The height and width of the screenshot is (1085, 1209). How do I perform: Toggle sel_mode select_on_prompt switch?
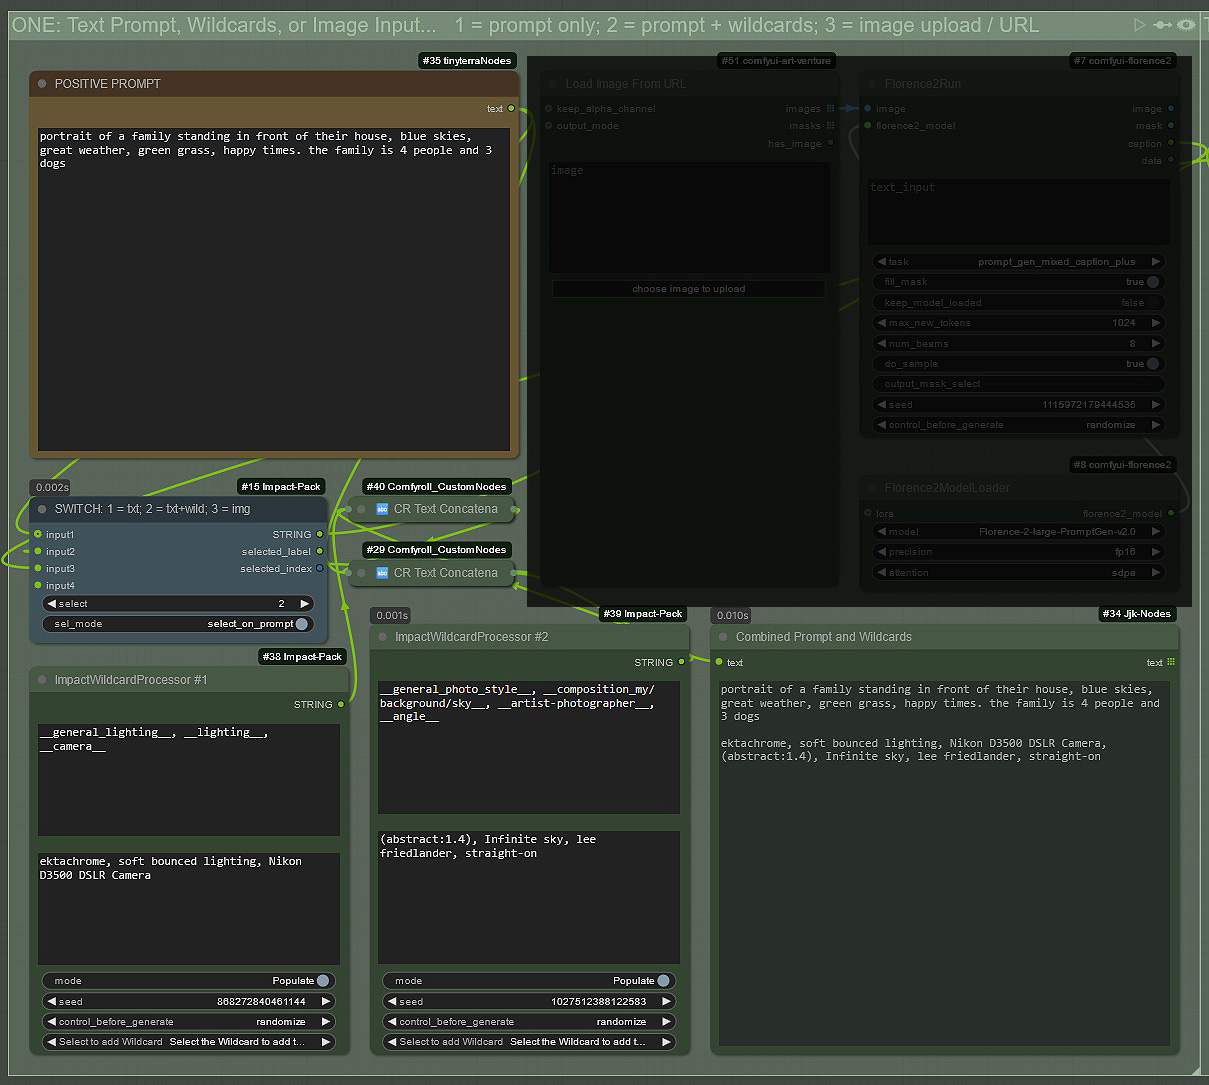click(301, 624)
